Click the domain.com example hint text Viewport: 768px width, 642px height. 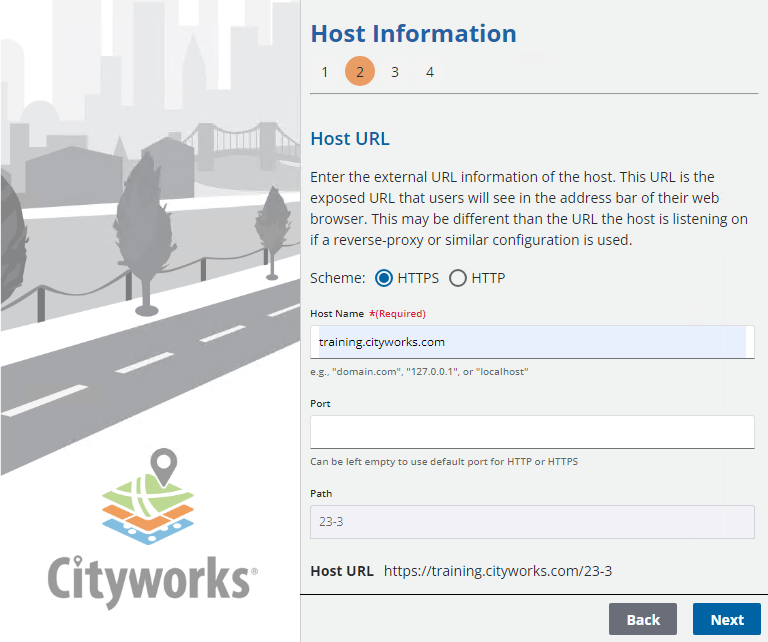[419, 371]
